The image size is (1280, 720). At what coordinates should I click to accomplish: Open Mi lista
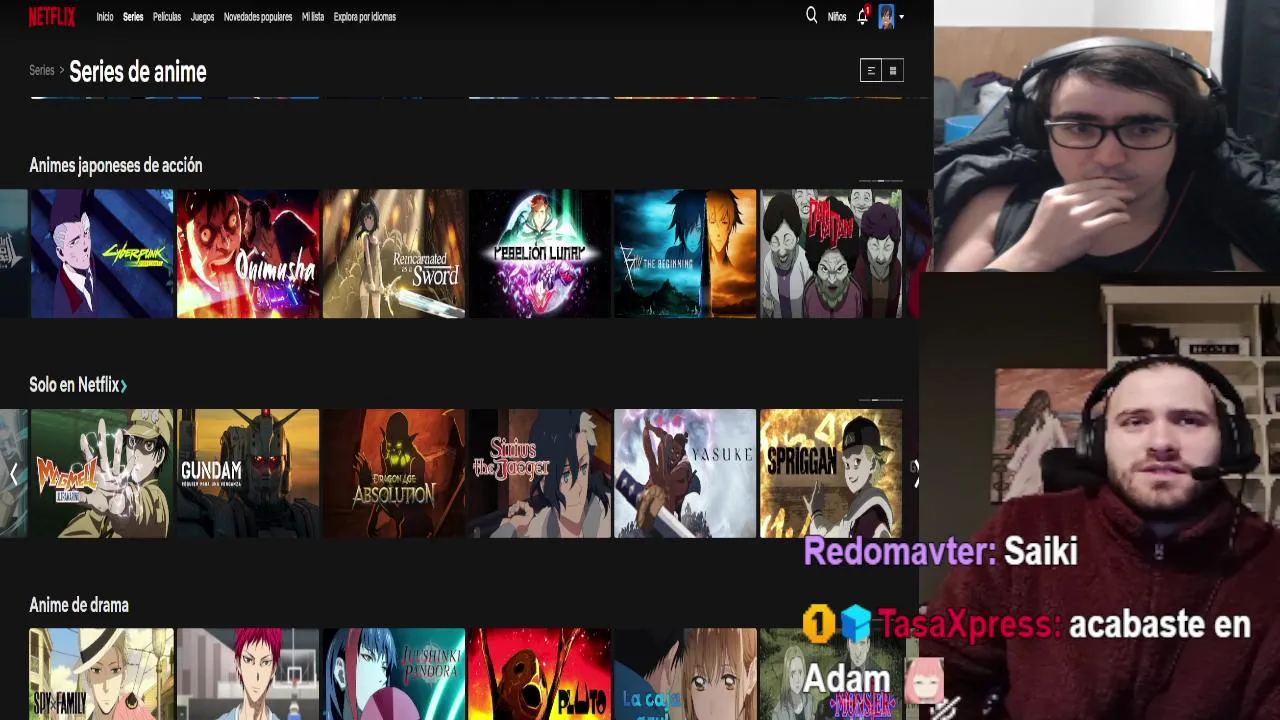point(313,17)
